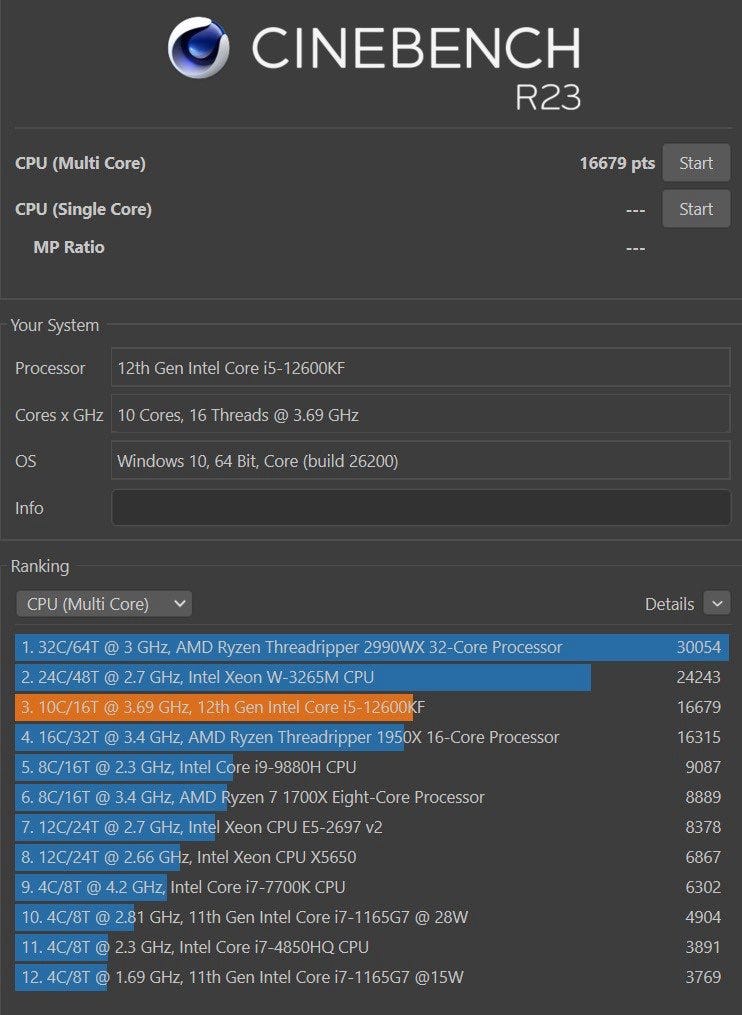
Task: Click score 16315 in ranking list
Action: [x=699, y=737]
